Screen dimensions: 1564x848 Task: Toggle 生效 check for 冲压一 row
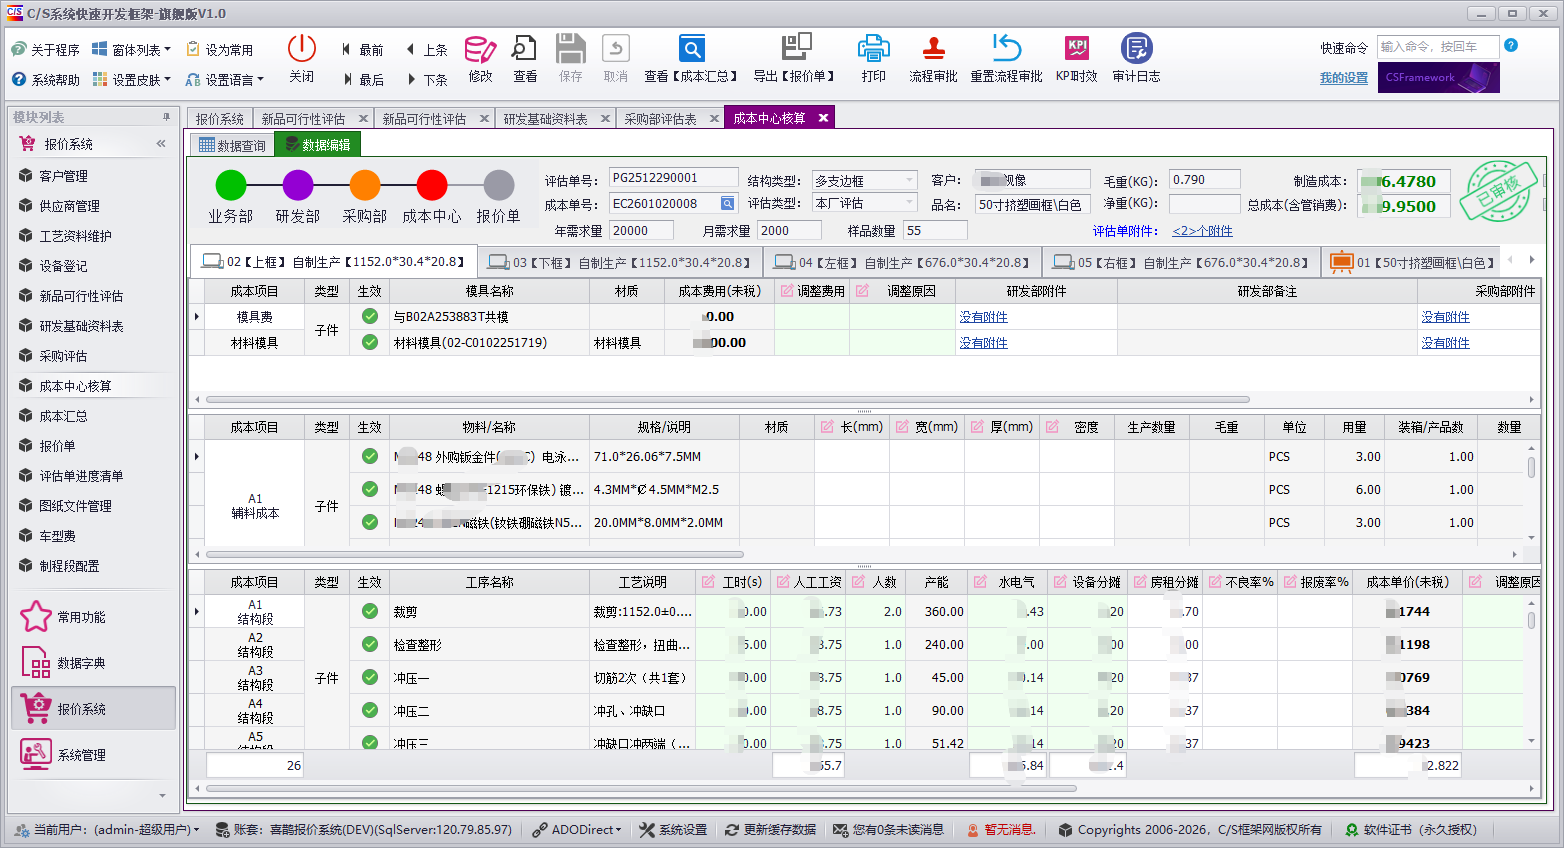(x=370, y=677)
